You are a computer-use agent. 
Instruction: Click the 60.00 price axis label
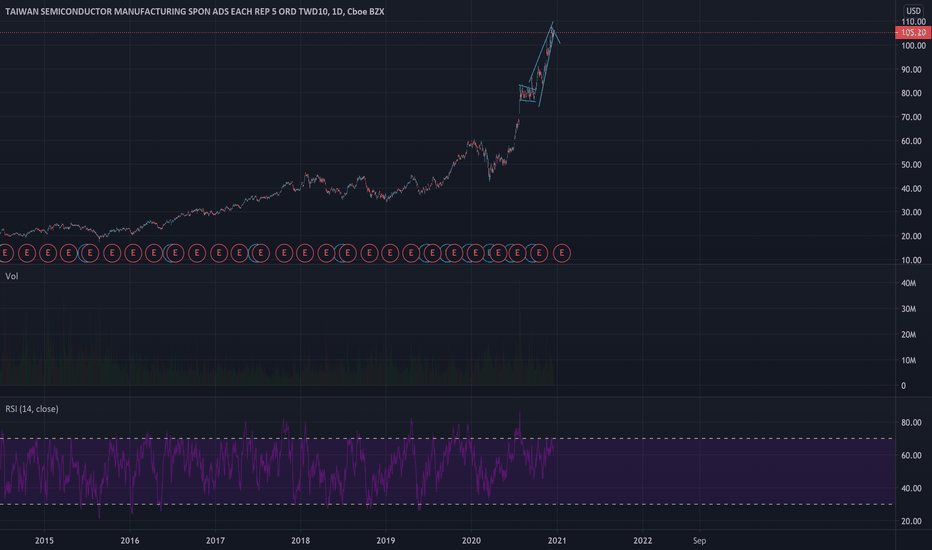pyautogui.click(x=911, y=141)
